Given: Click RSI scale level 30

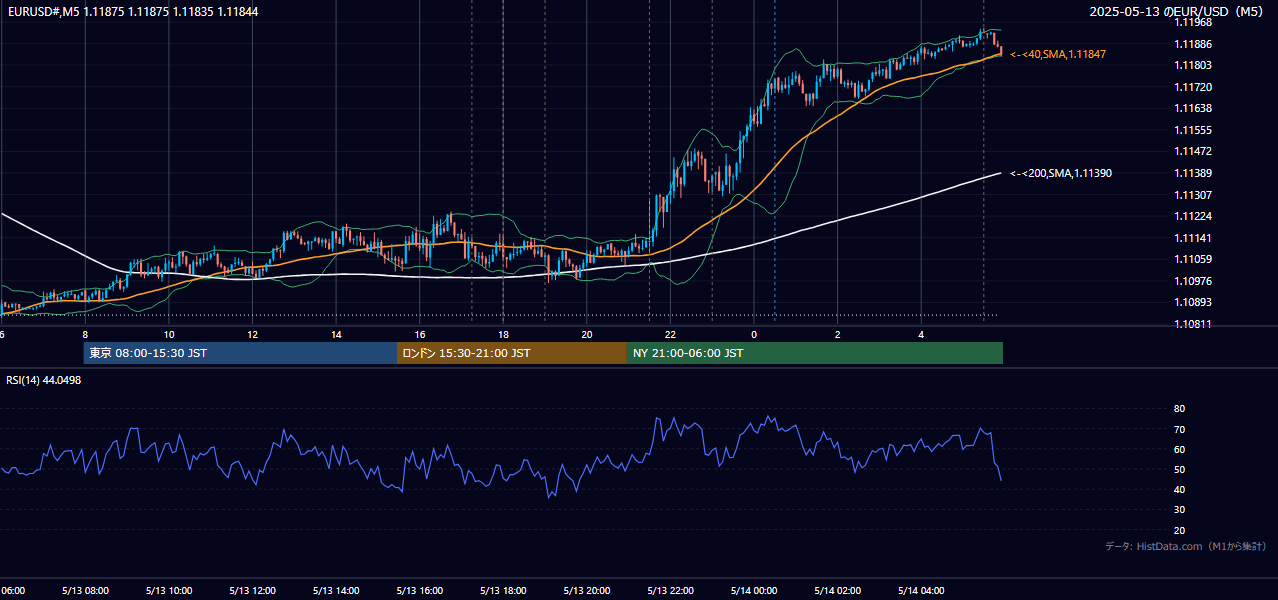Looking at the screenshot, I should point(1180,510).
